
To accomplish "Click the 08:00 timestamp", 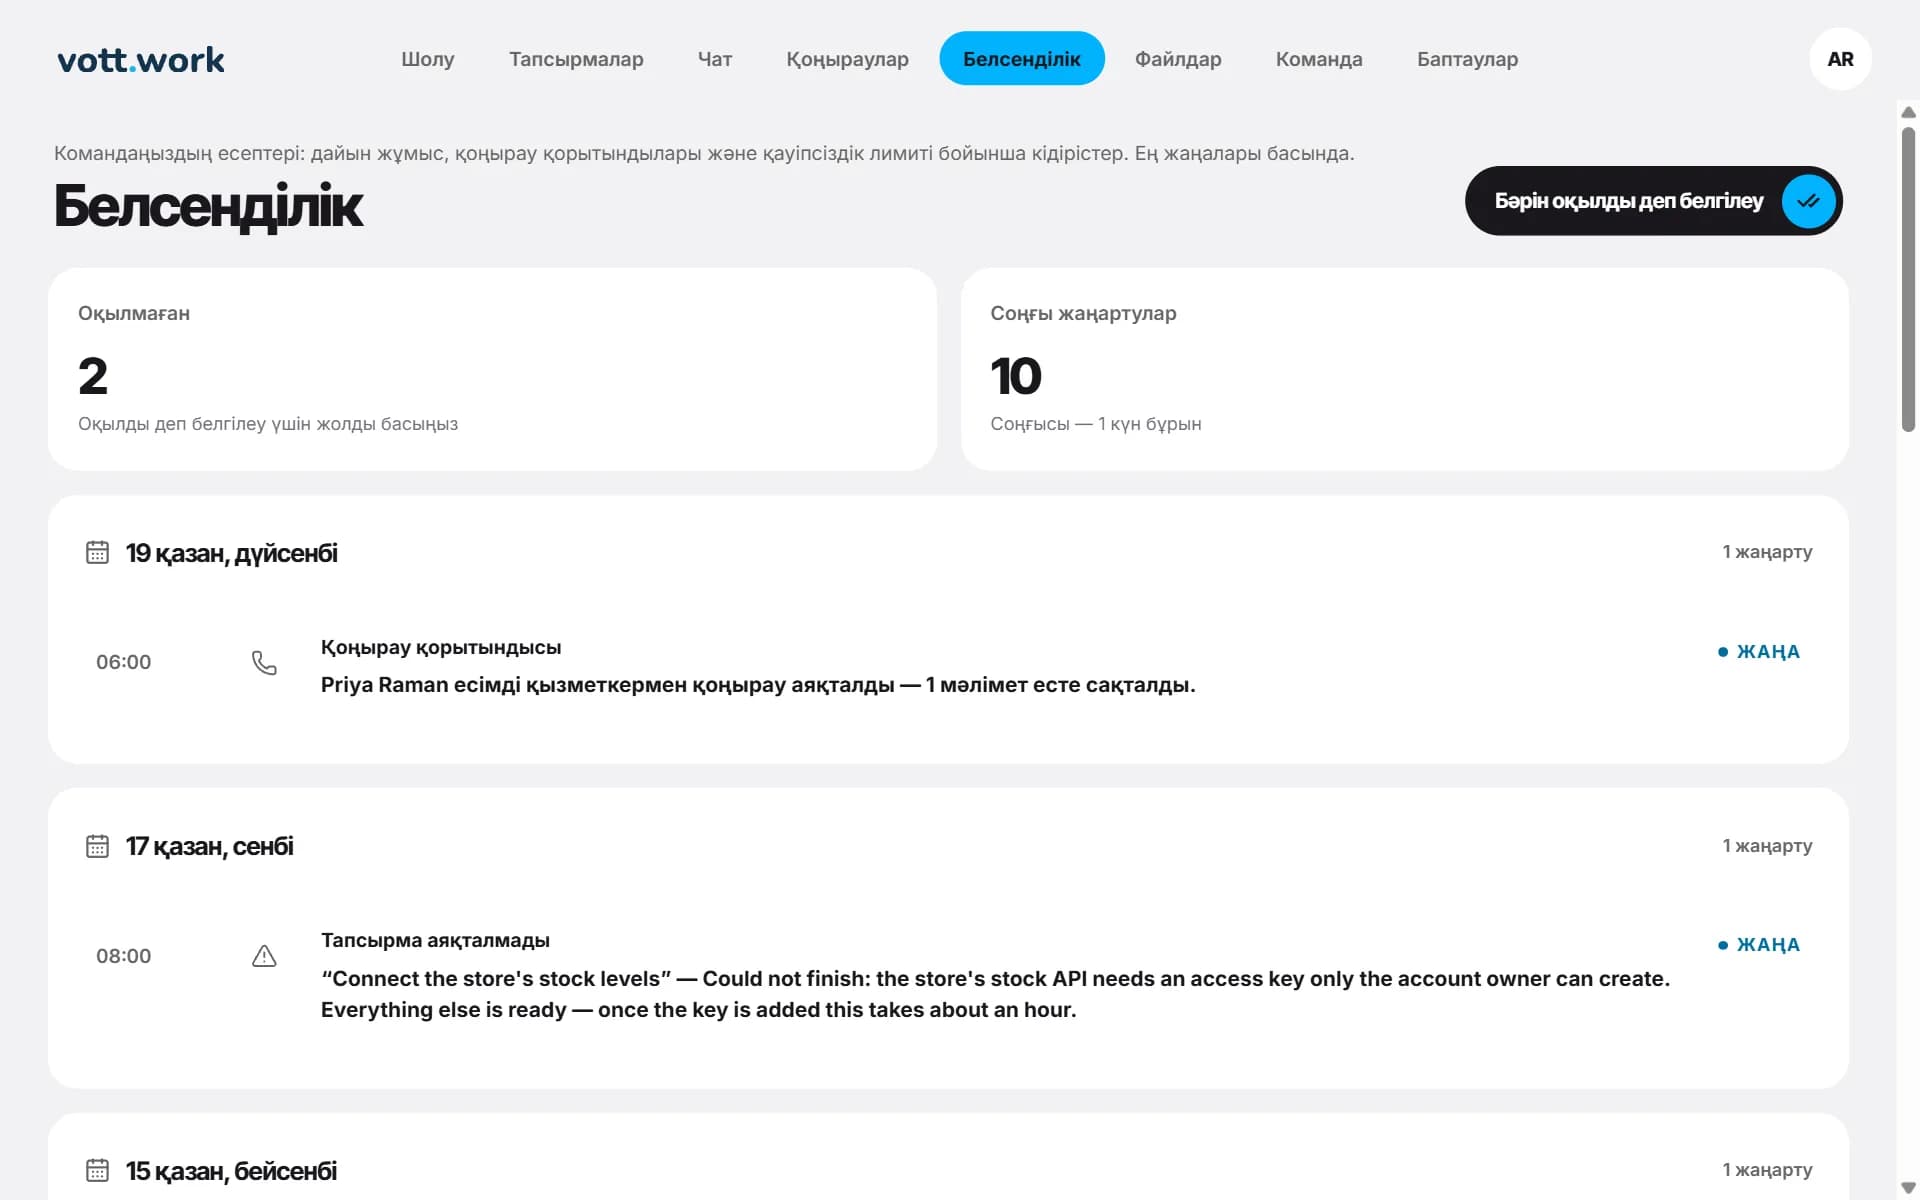I will pyautogui.click(x=124, y=956).
